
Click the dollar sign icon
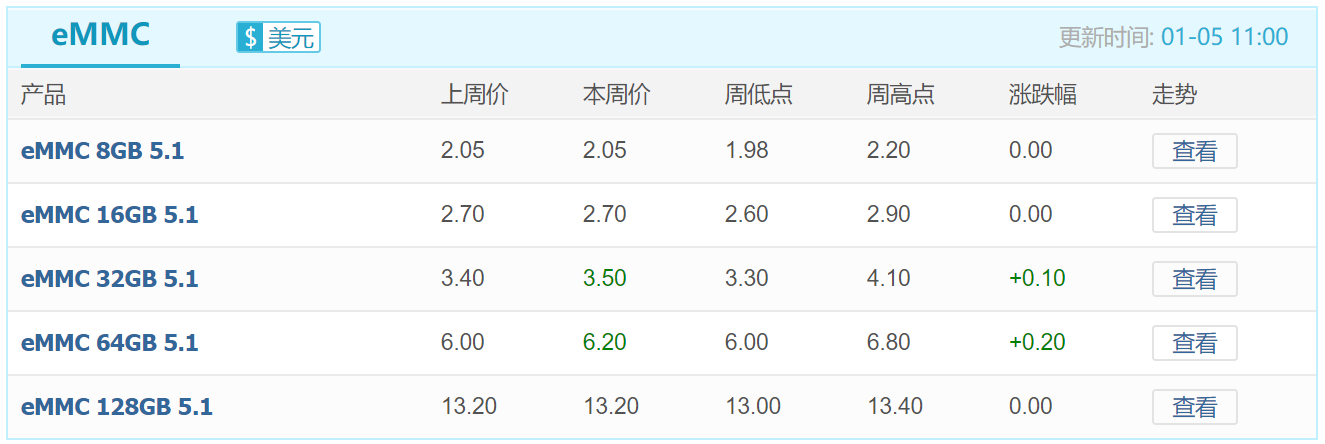pyautogui.click(x=249, y=38)
